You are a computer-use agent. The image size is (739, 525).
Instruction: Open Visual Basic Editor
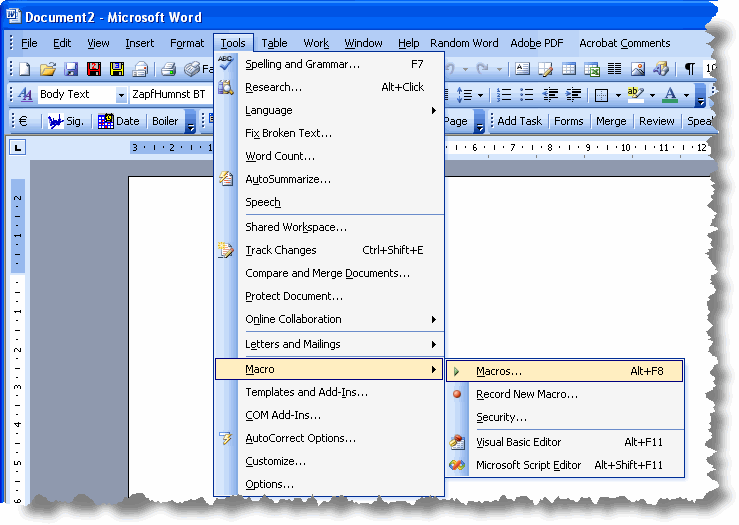click(x=565, y=442)
